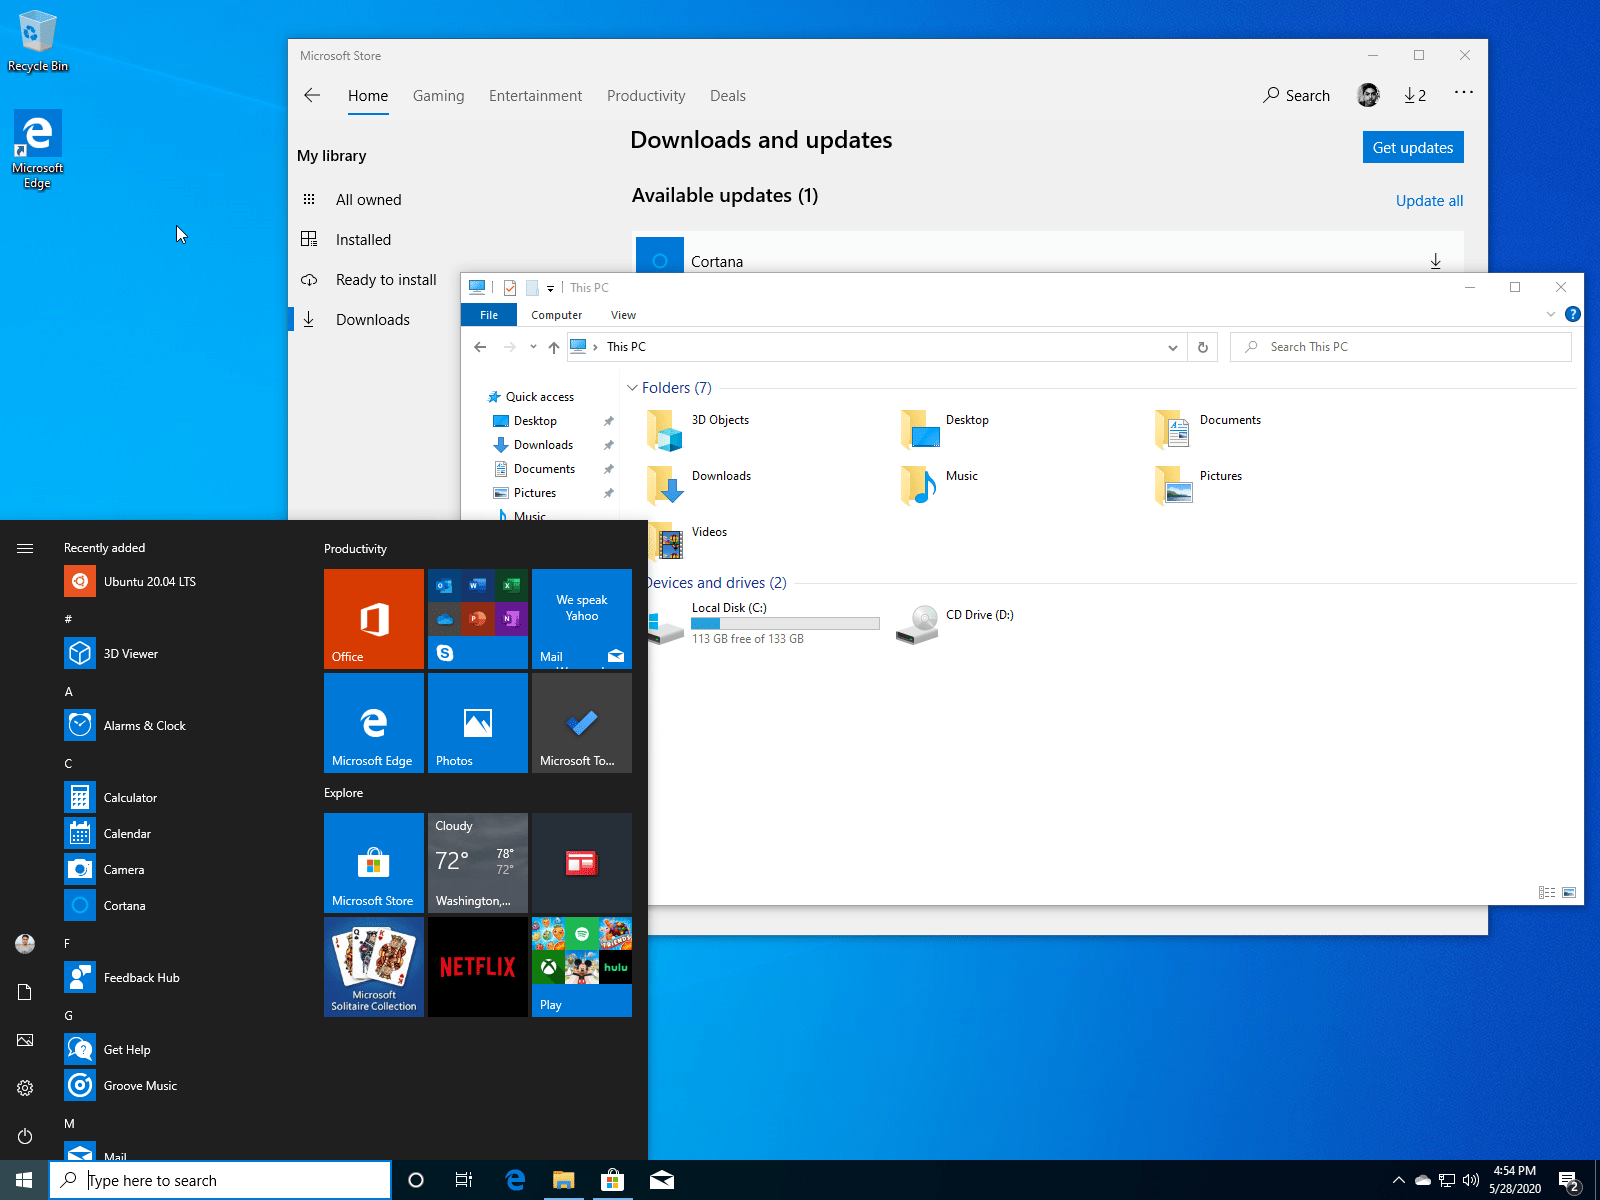The height and width of the screenshot is (1200, 1600).
Task: Switch to the Store Entertainment tab
Action: point(535,96)
